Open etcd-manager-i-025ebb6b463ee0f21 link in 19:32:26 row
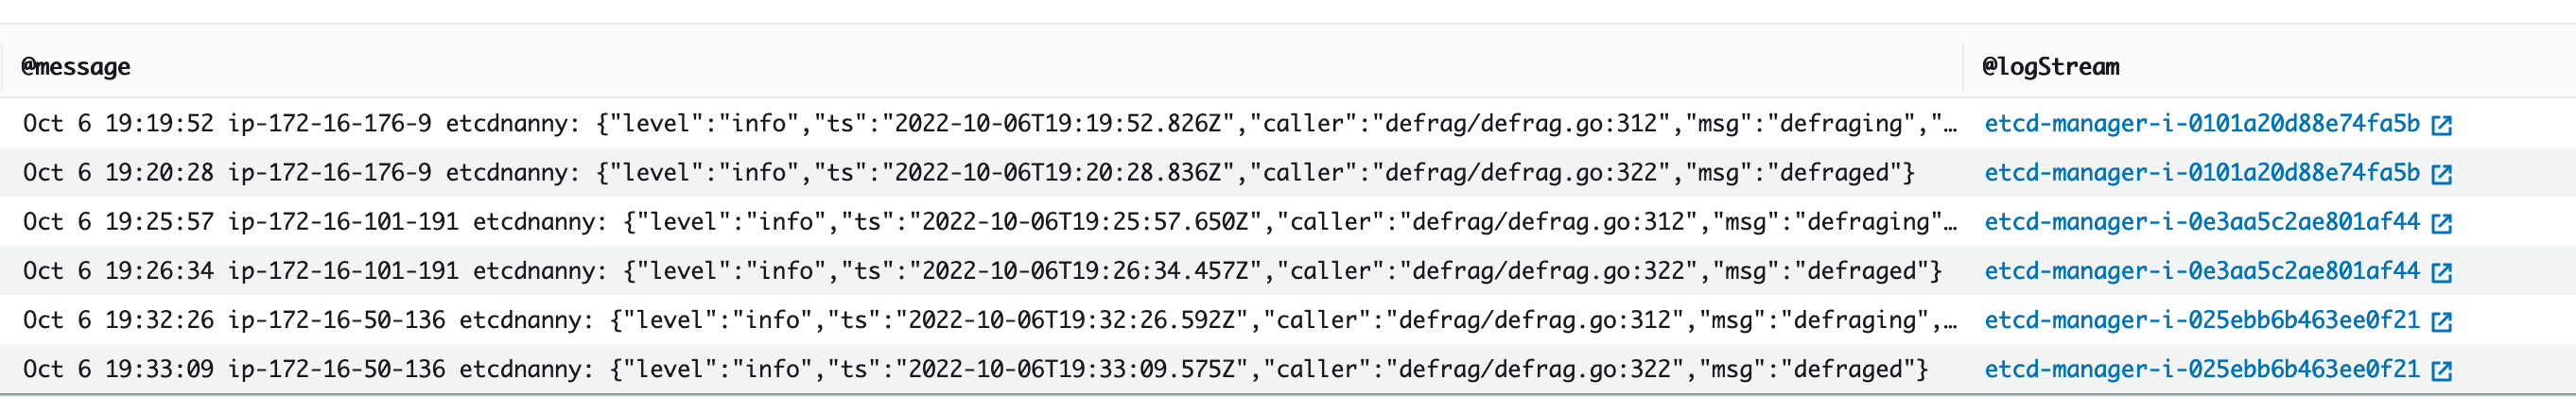Viewport: 2576px width, 397px height. pyautogui.click(x=2201, y=320)
